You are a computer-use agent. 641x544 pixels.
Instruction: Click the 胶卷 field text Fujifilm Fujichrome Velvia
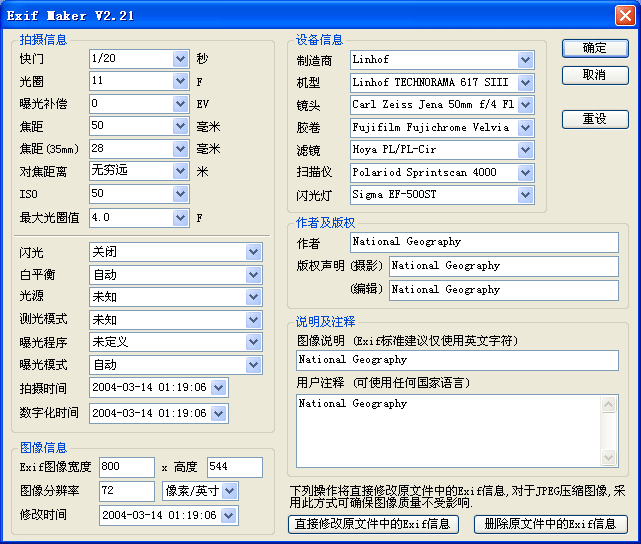click(431, 128)
